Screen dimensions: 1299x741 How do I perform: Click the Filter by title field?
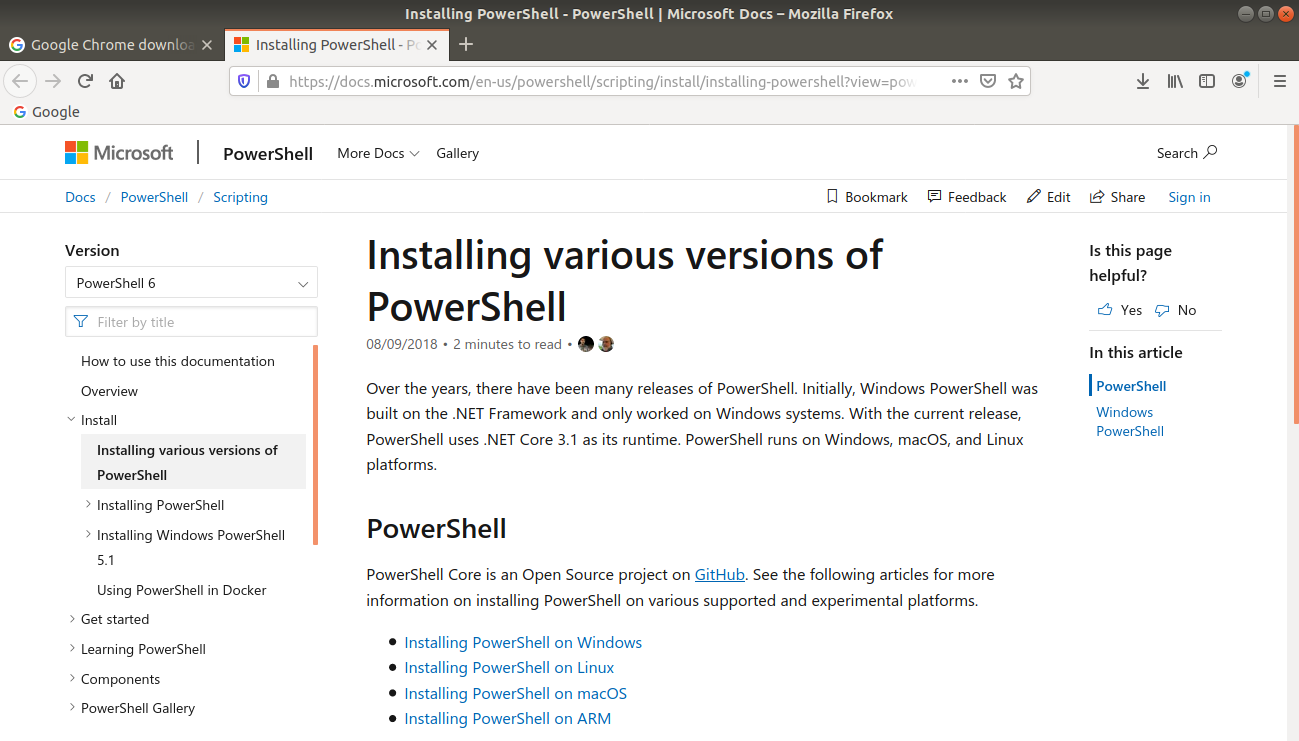(191, 322)
